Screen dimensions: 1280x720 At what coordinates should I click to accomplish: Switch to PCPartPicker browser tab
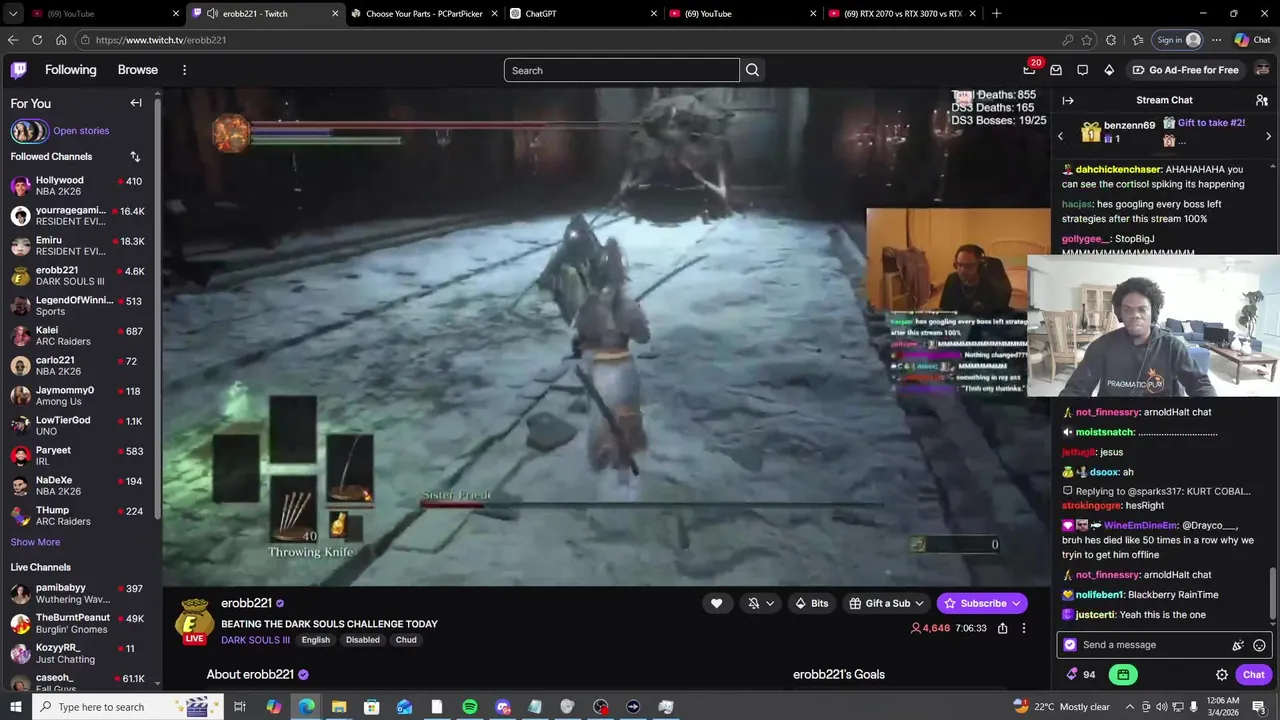click(424, 14)
